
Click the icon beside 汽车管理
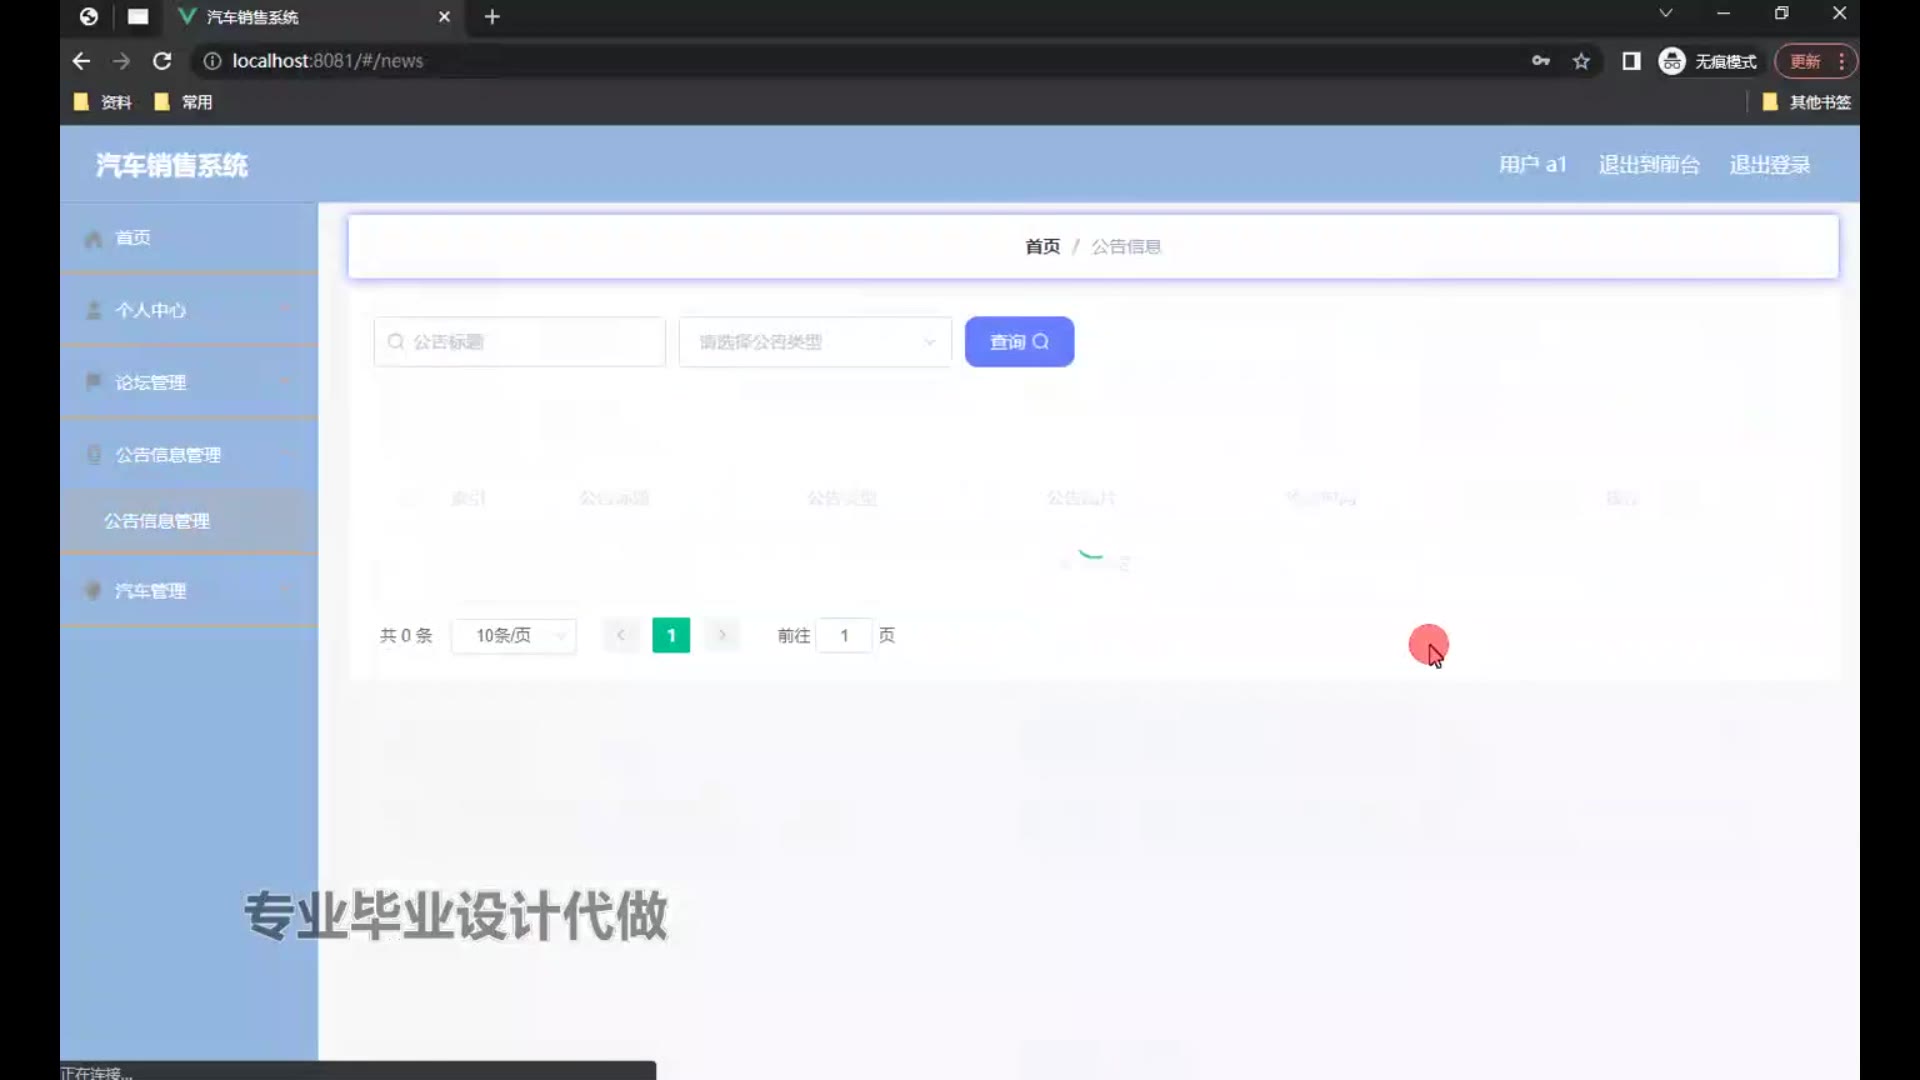[x=94, y=590]
